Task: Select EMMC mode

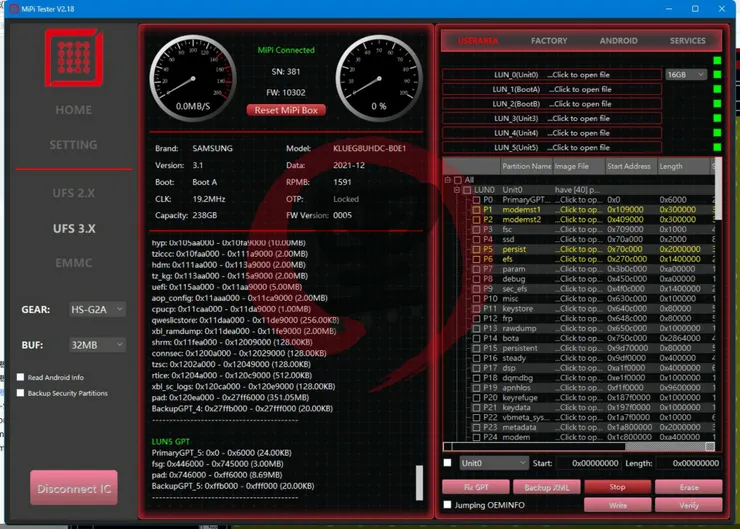Action: point(74,263)
